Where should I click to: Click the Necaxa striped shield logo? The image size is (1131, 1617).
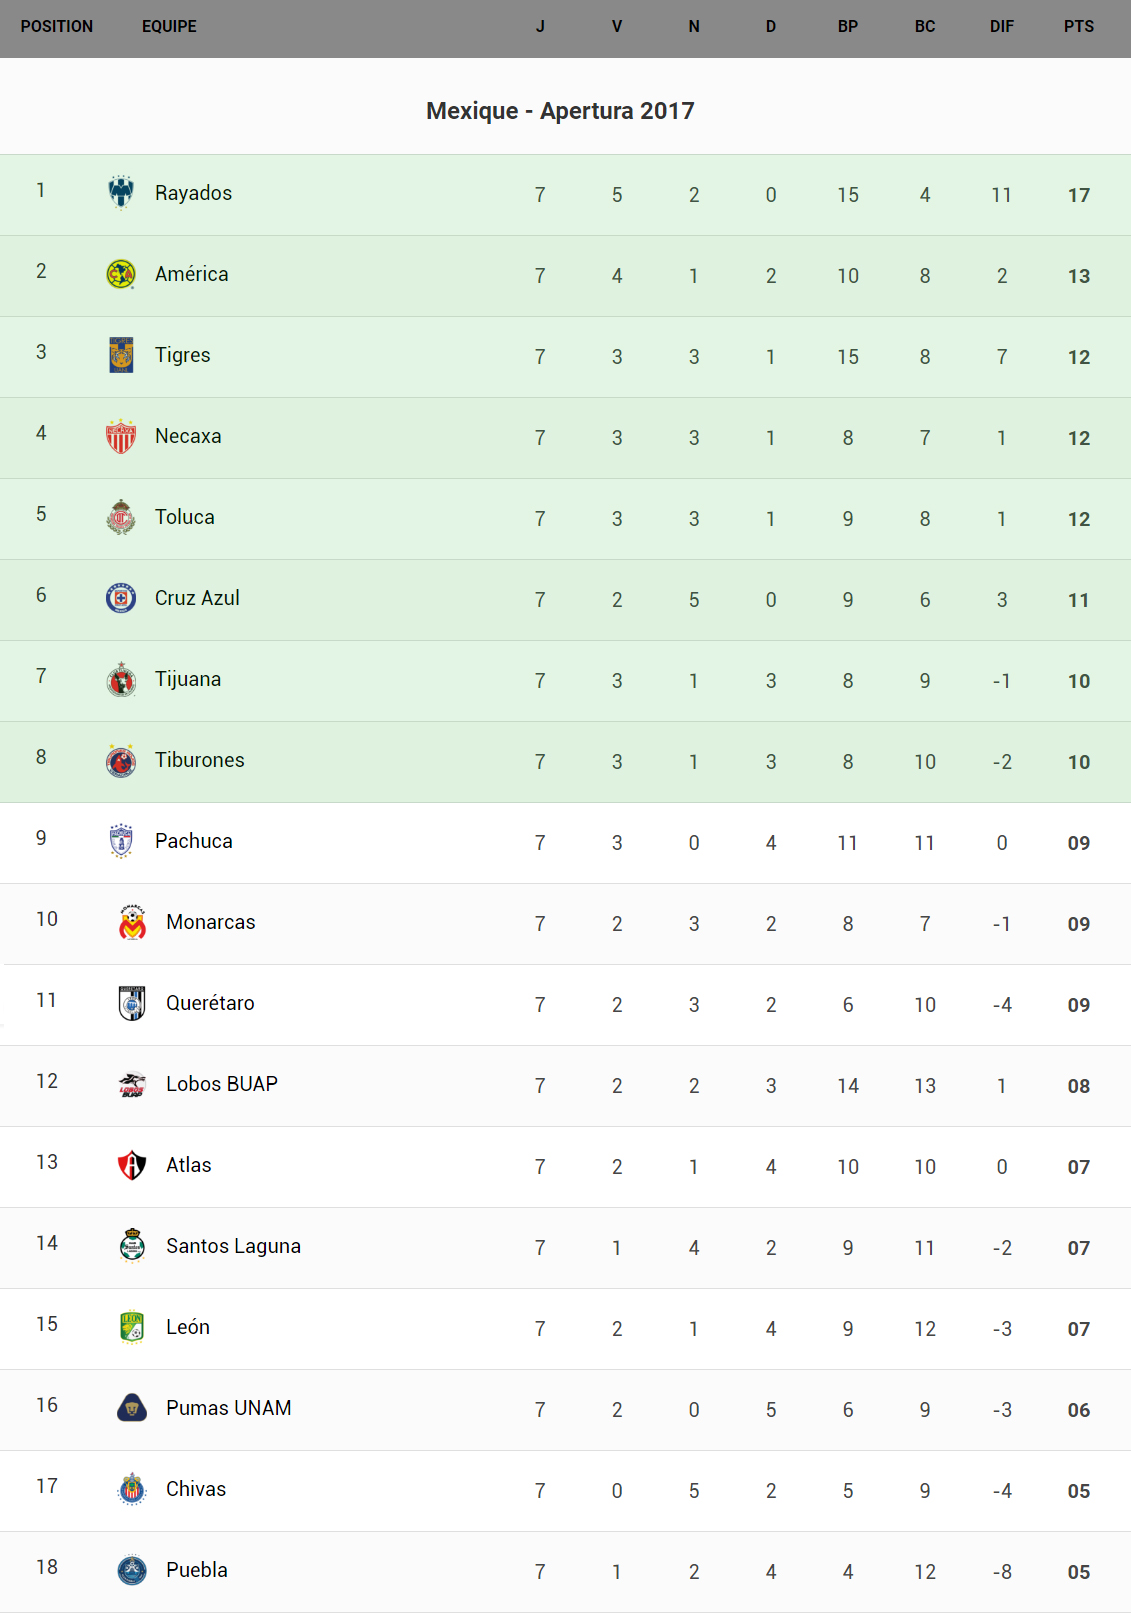click(121, 436)
